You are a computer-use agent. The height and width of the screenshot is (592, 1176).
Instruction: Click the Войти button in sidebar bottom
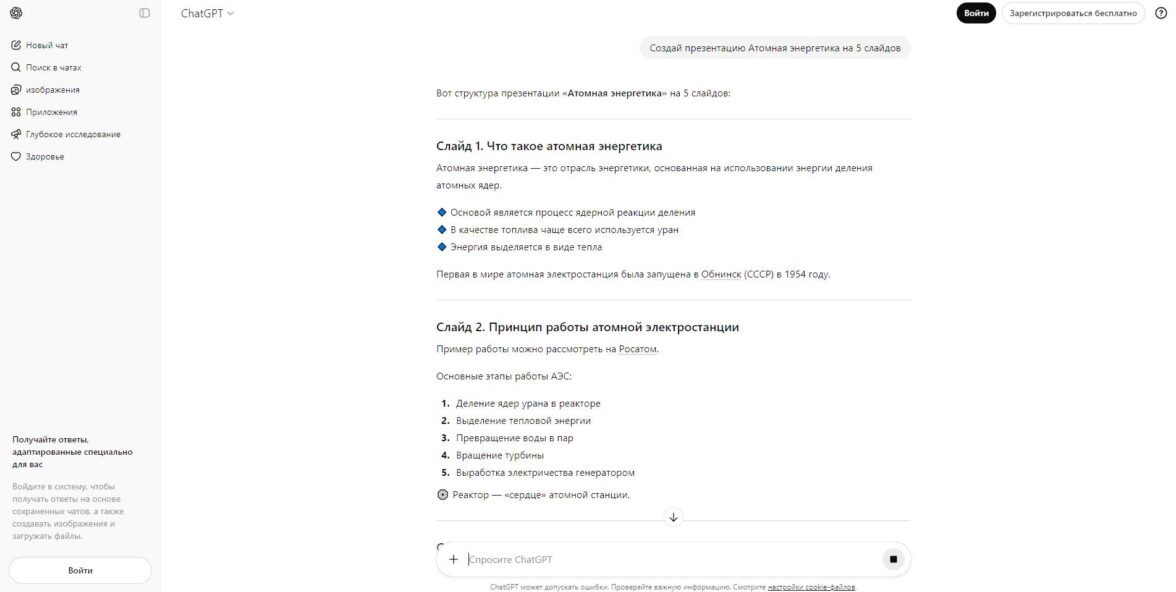pyautogui.click(x=80, y=570)
